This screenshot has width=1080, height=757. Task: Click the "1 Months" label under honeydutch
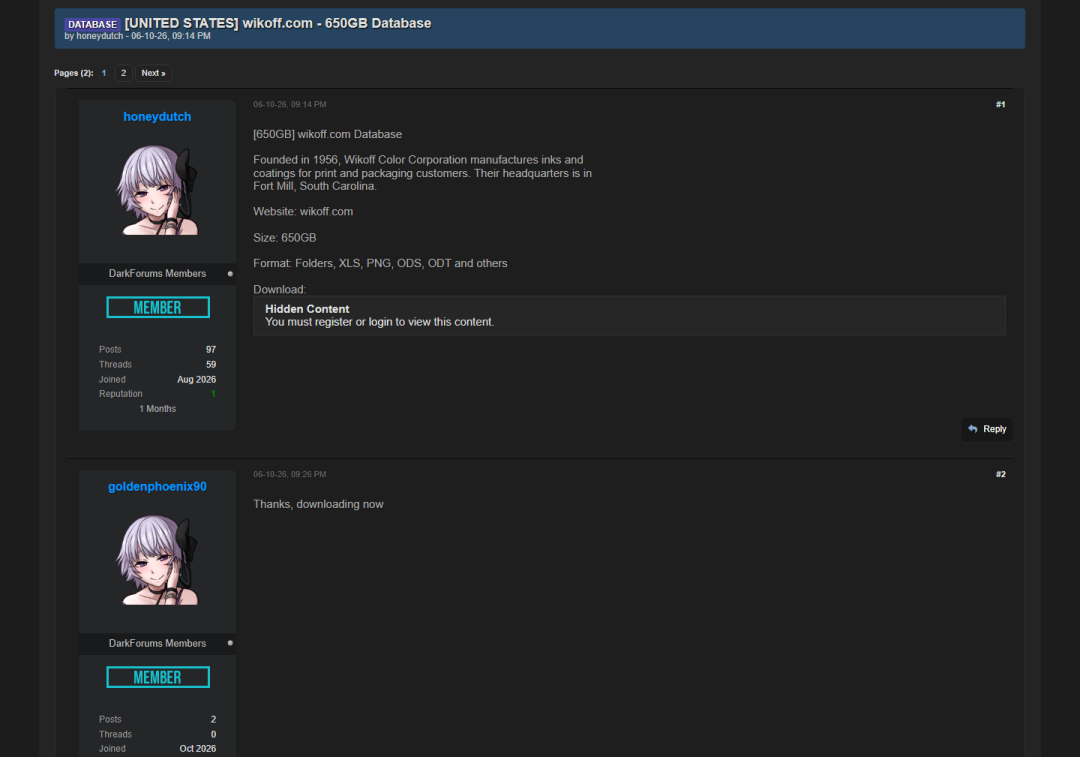[x=158, y=409]
